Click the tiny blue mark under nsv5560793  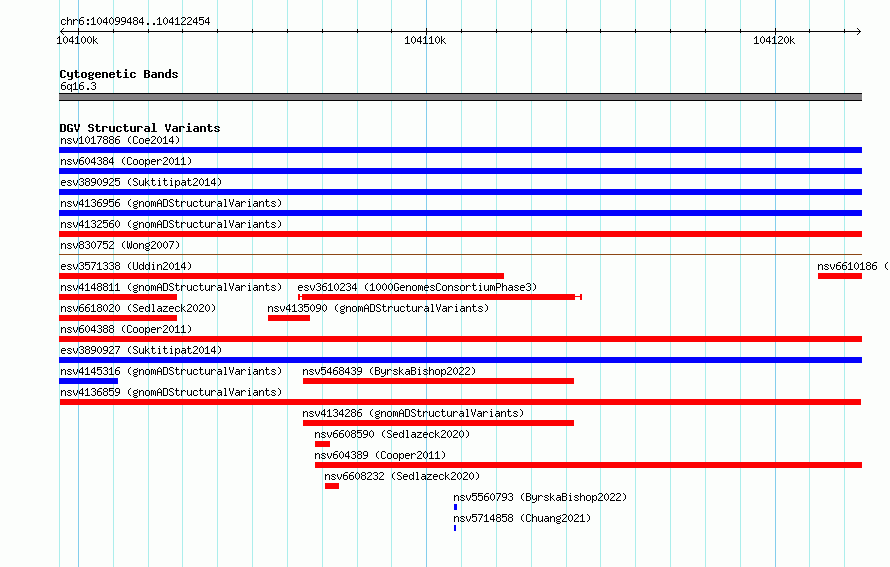(x=455, y=507)
